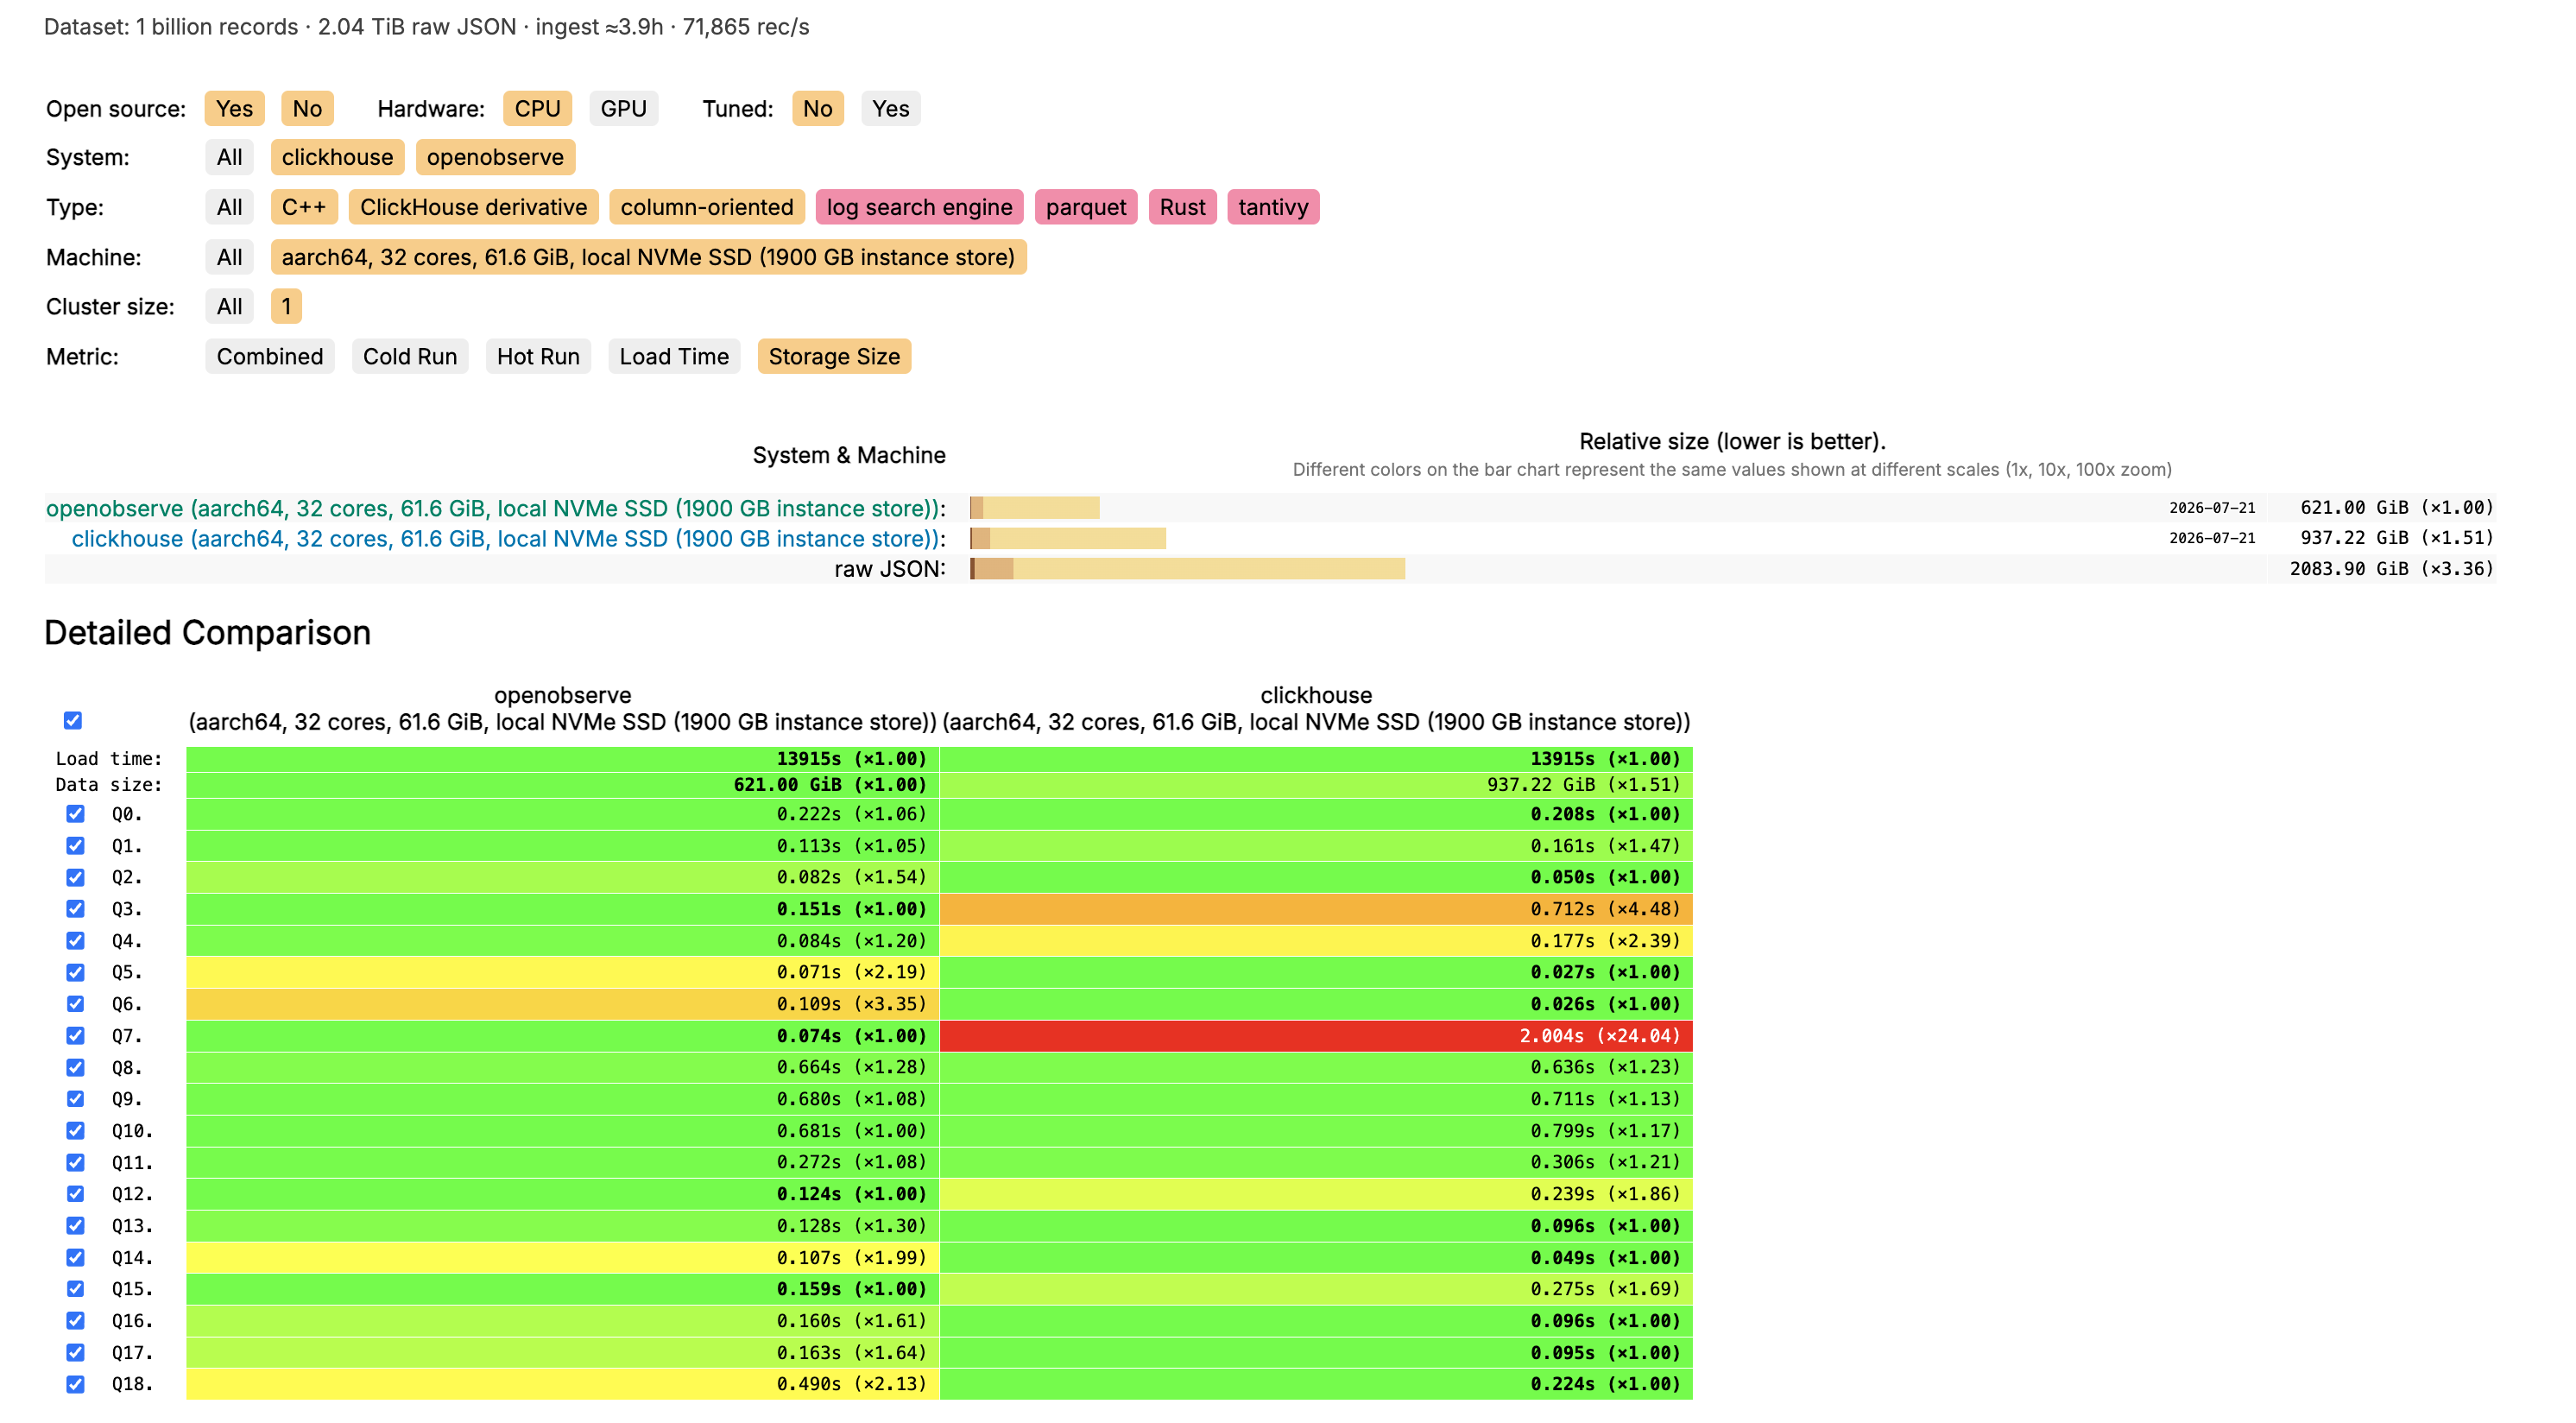Click openobserve Load time 13915s cell

(563, 759)
